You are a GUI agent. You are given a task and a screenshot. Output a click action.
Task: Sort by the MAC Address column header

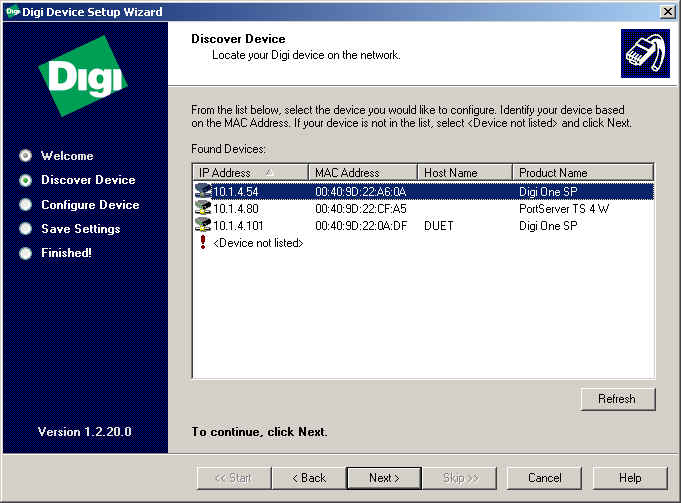pos(363,172)
